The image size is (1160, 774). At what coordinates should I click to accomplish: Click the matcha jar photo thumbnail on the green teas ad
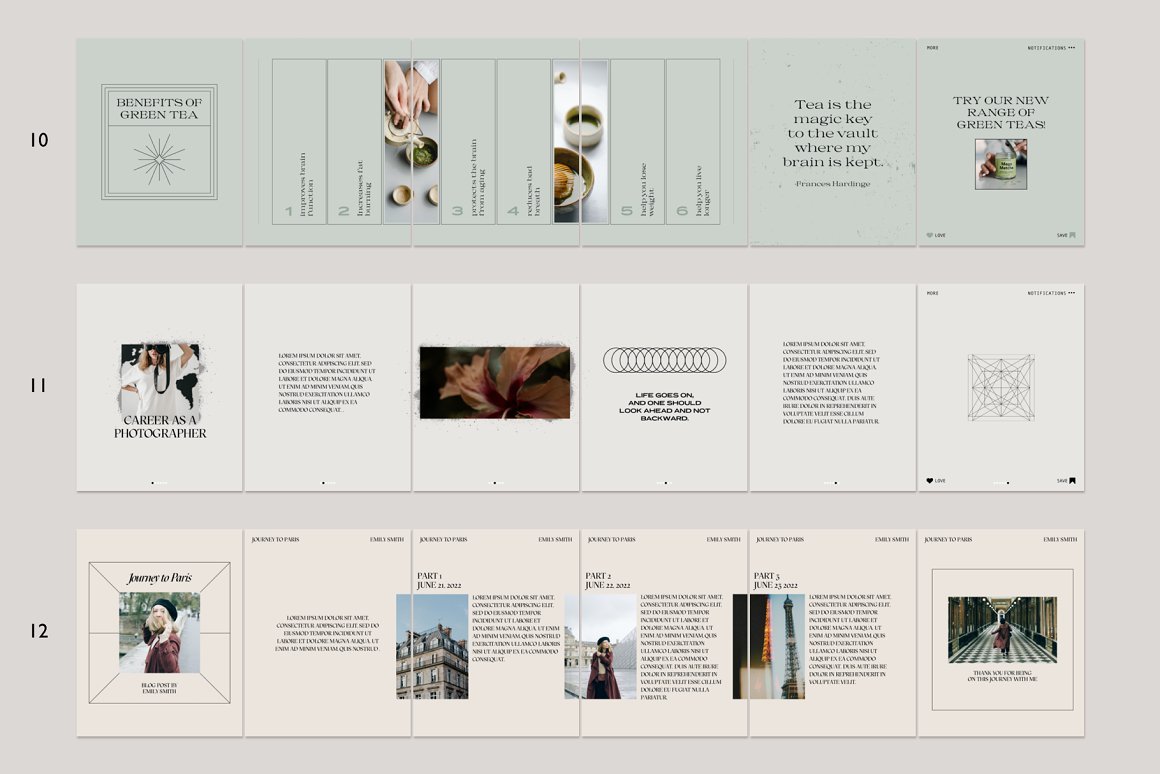(1000, 165)
